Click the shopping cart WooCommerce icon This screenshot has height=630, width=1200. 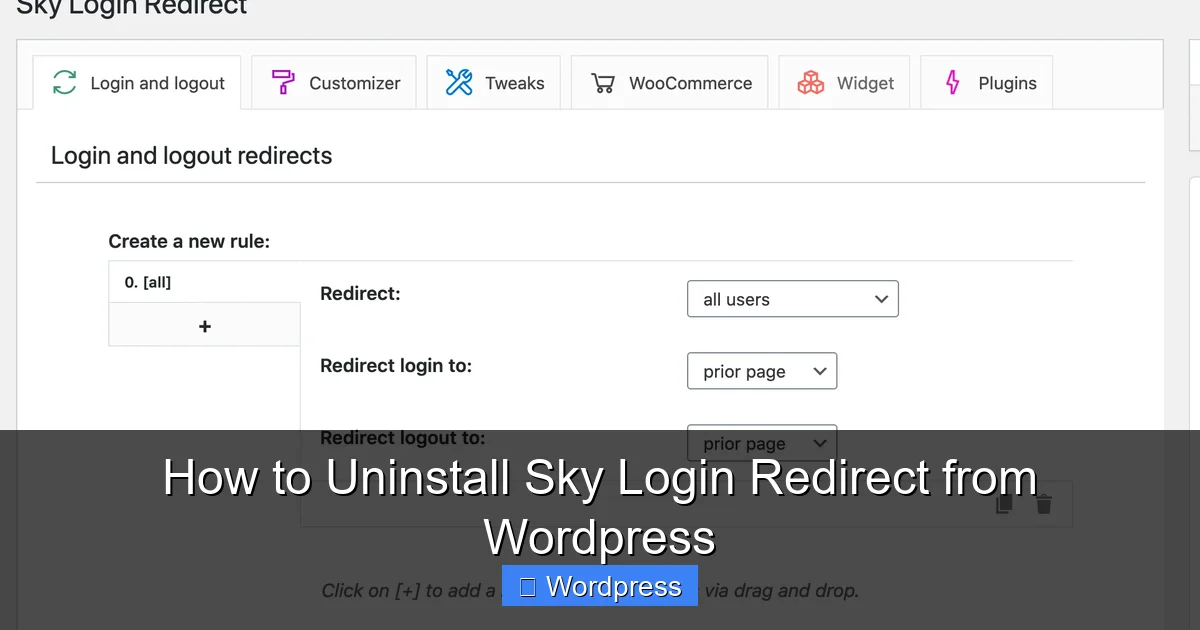coord(602,83)
